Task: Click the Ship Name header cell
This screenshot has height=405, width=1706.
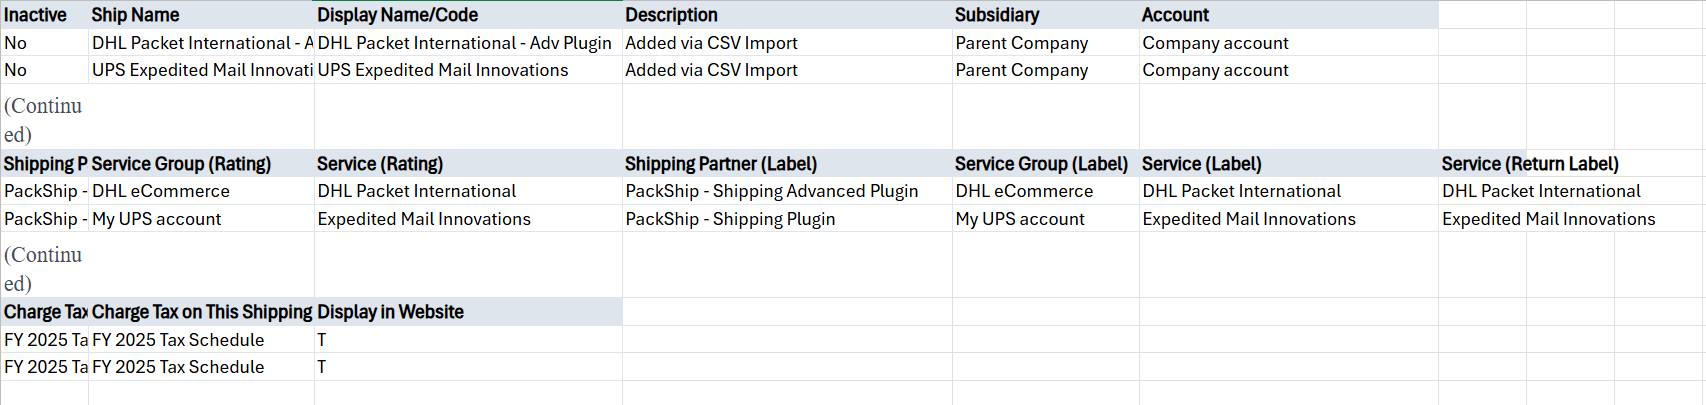Action: tap(200, 15)
